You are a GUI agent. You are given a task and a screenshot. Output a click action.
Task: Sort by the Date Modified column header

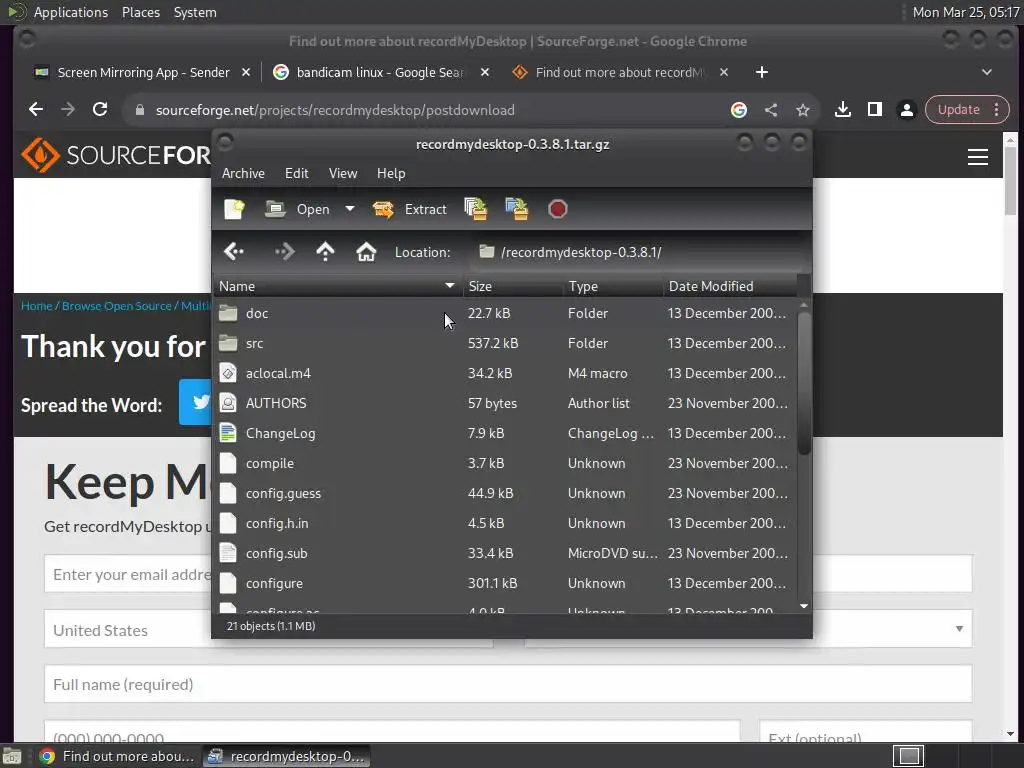(x=729, y=286)
